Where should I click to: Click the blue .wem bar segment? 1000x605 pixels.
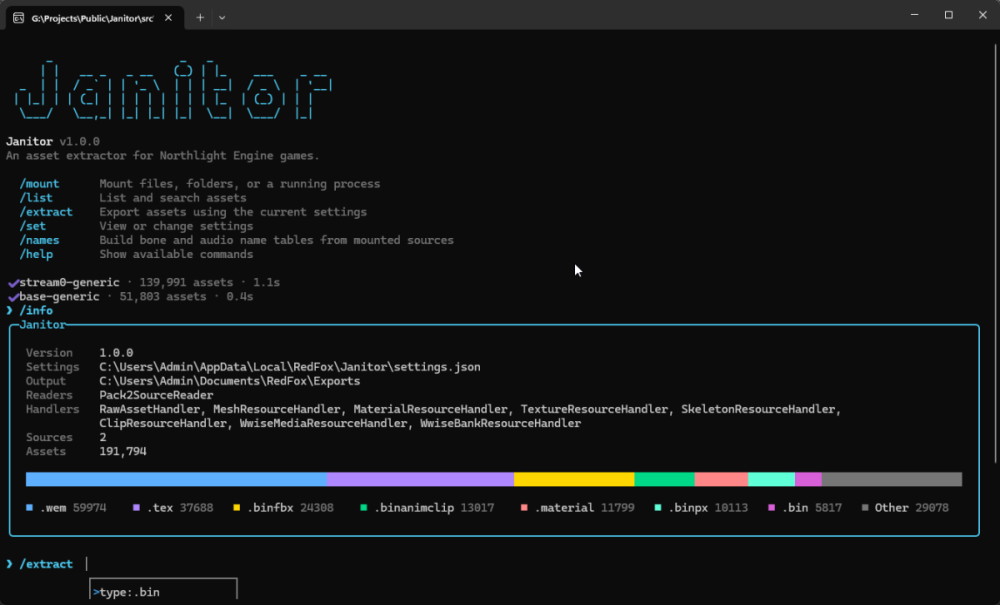(x=176, y=479)
